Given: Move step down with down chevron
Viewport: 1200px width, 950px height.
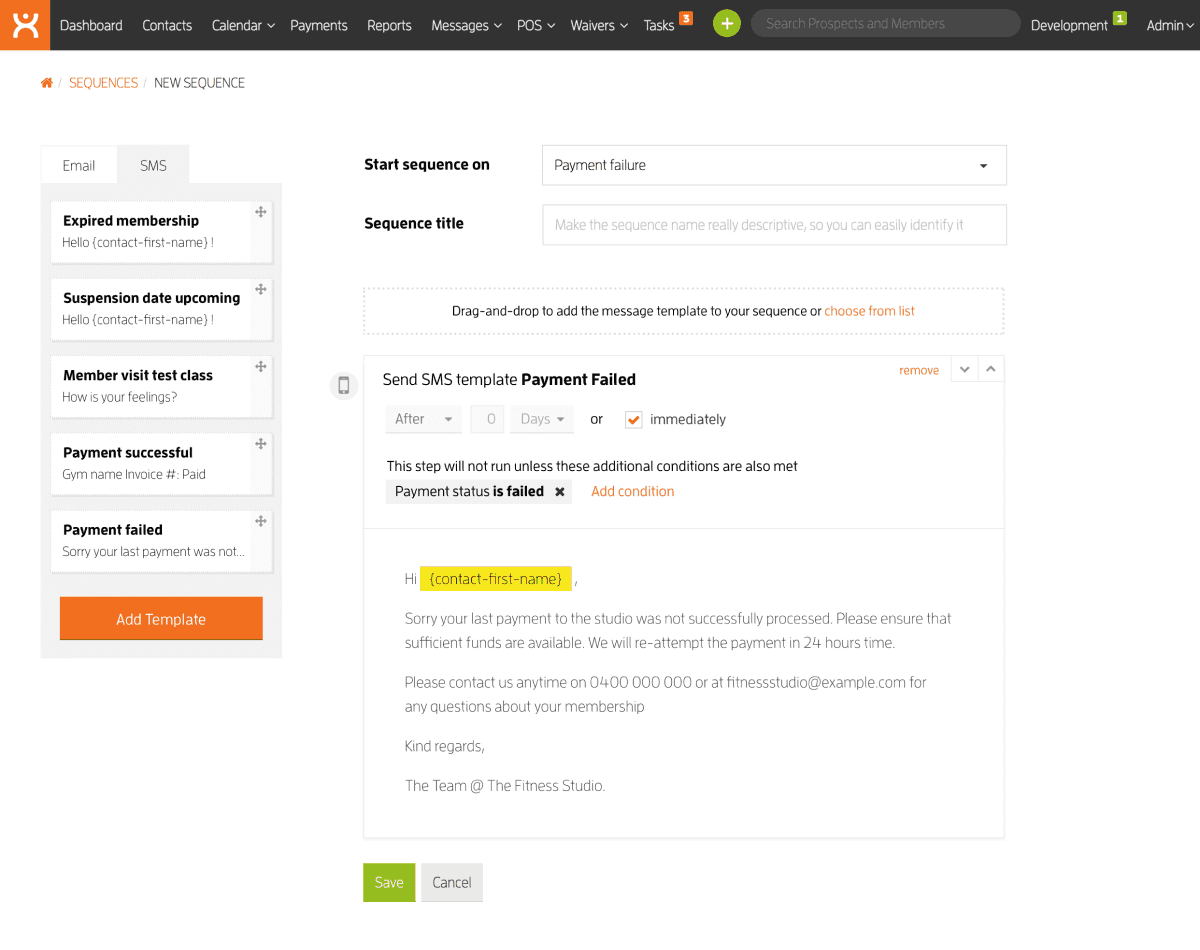Looking at the screenshot, I should 964,369.
